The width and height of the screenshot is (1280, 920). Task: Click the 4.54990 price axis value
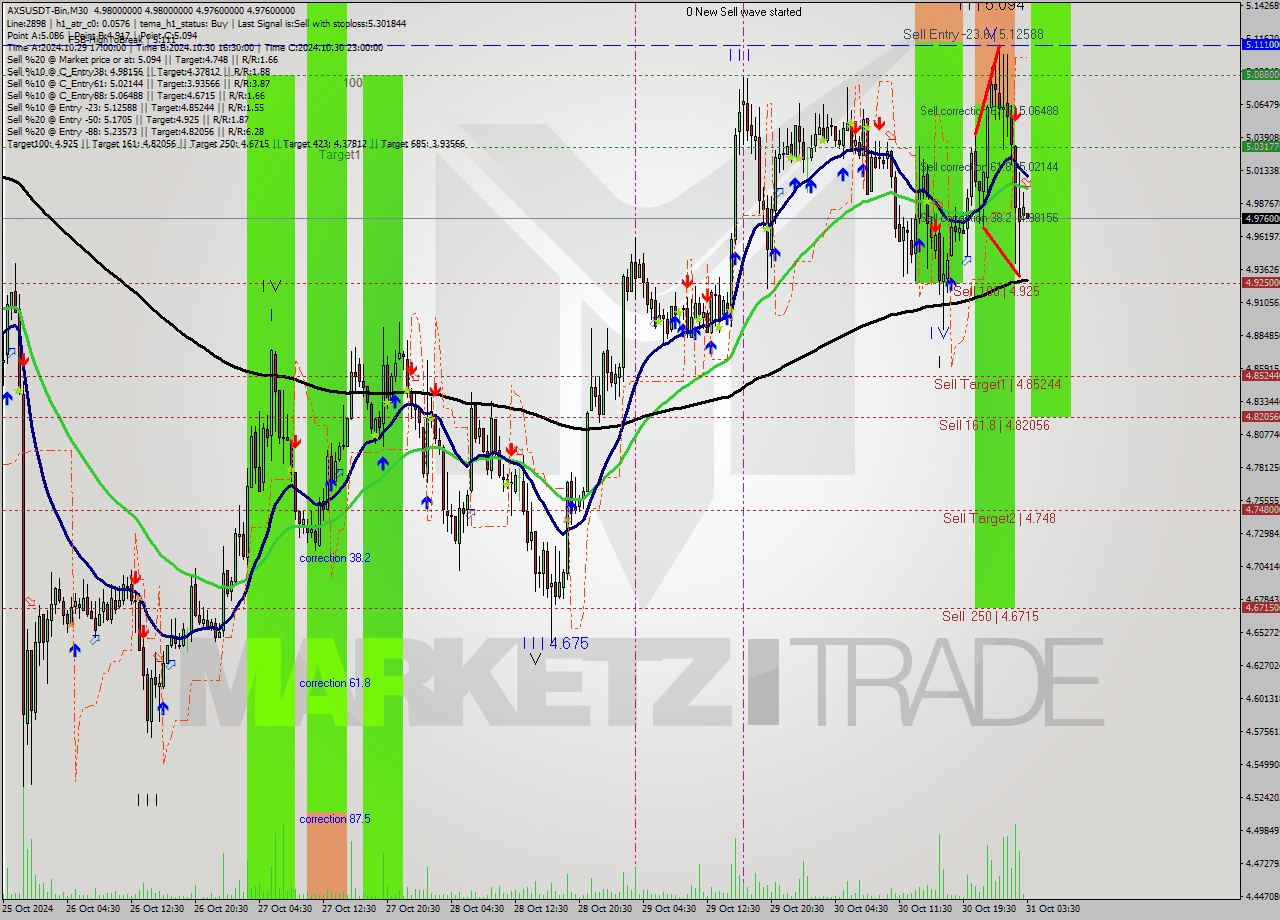tap(1261, 765)
